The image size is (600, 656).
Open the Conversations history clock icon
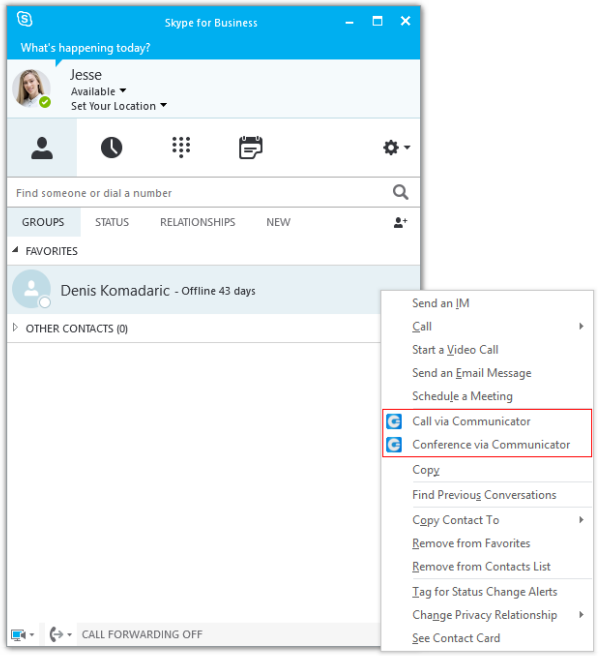[111, 147]
